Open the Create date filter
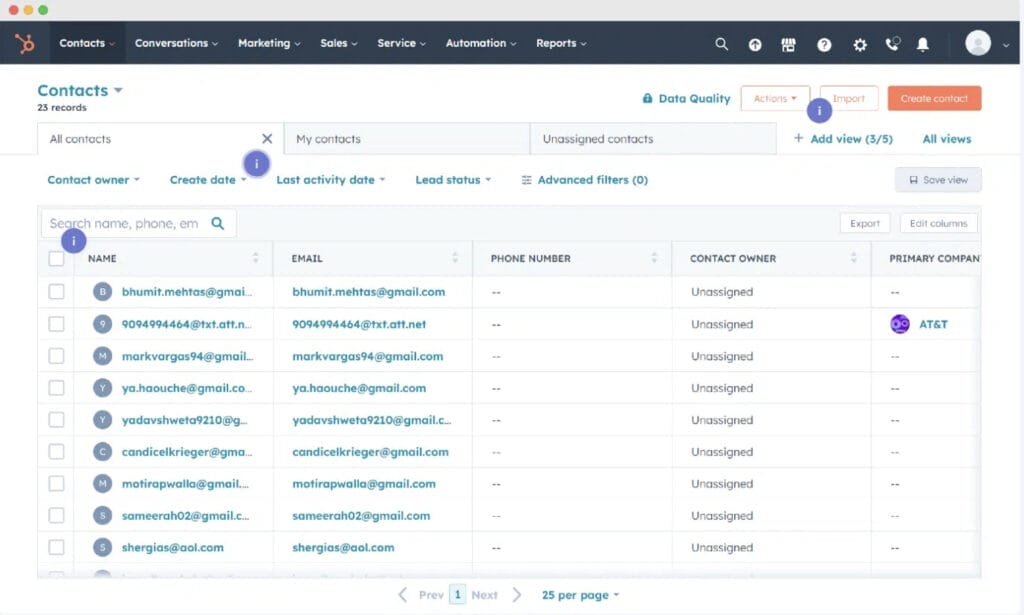Image resolution: width=1024 pixels, height=615 pixels. point(208,180)
